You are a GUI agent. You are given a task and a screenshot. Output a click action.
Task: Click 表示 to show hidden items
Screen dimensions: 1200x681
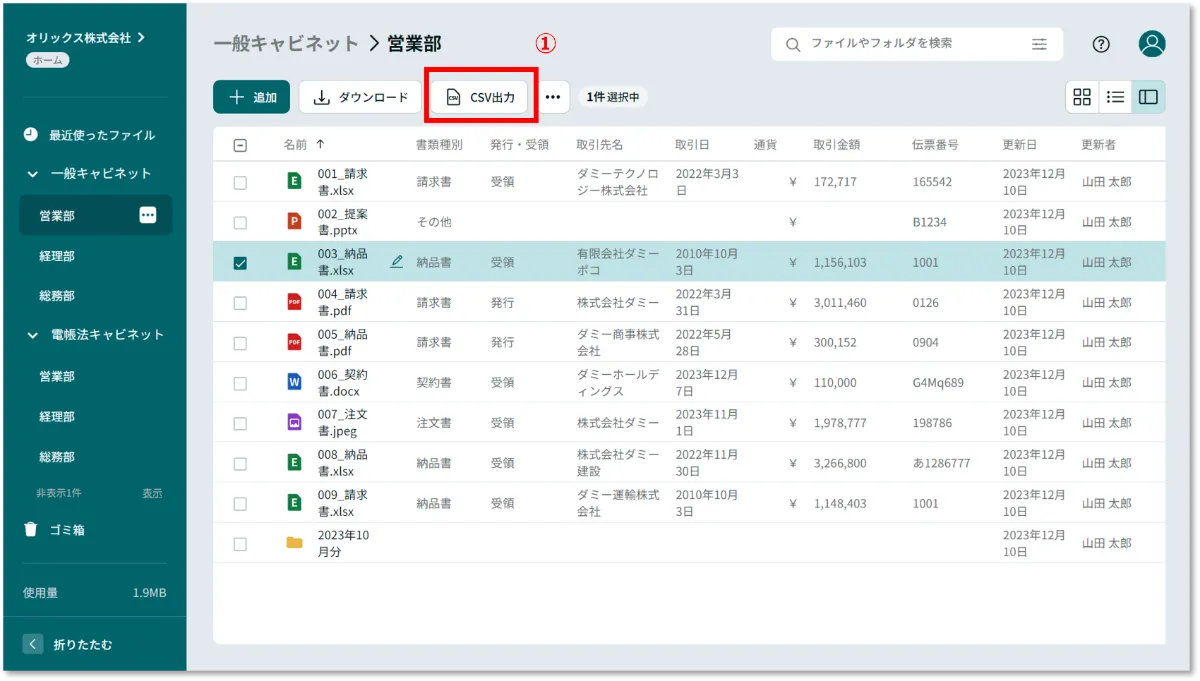[x=152, y=493]
